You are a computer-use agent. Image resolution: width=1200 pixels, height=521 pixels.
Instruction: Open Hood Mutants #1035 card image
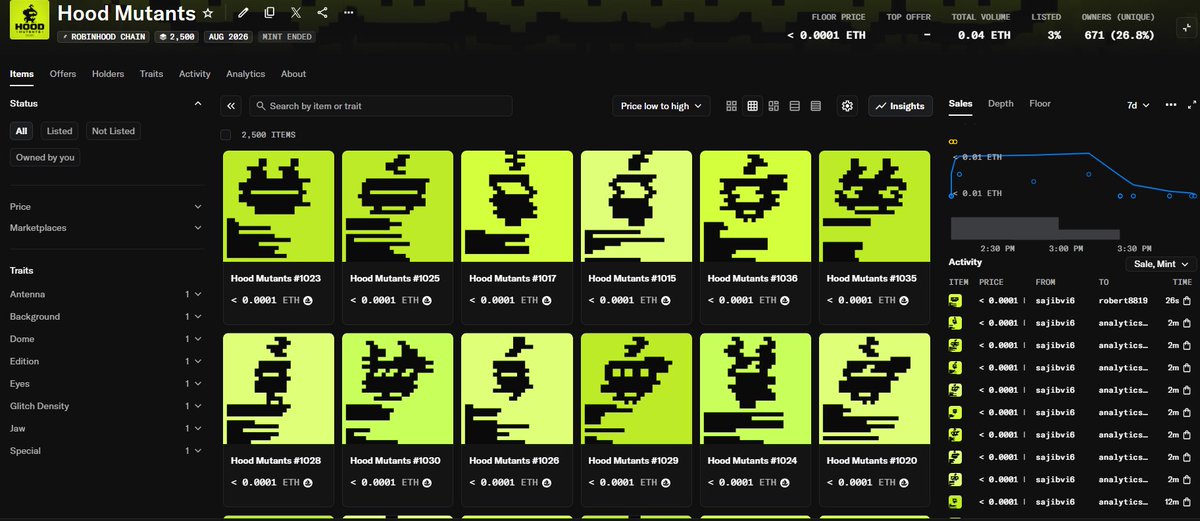click(x=875, y=206)
